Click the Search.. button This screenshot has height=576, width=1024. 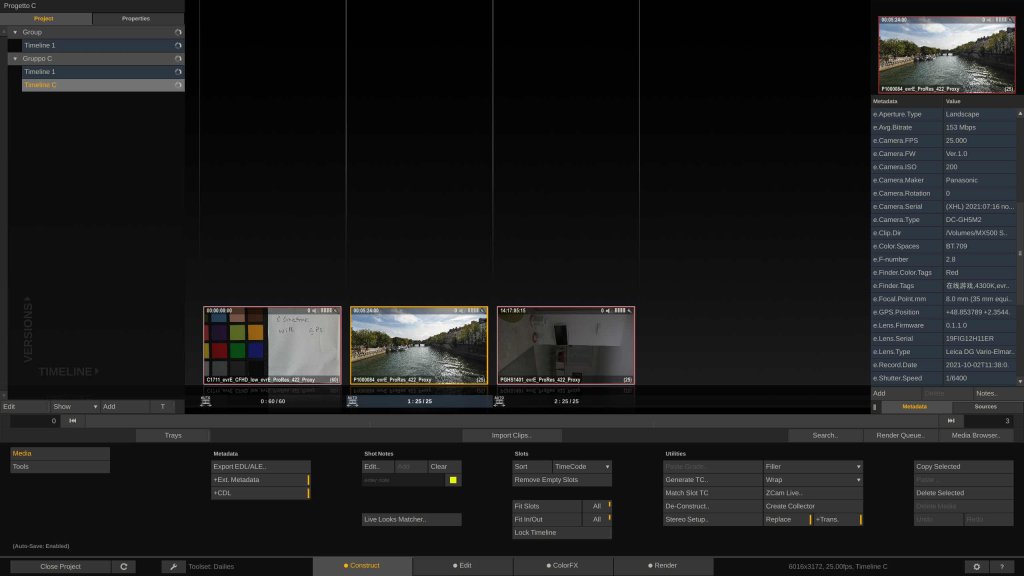pos(825,435)
